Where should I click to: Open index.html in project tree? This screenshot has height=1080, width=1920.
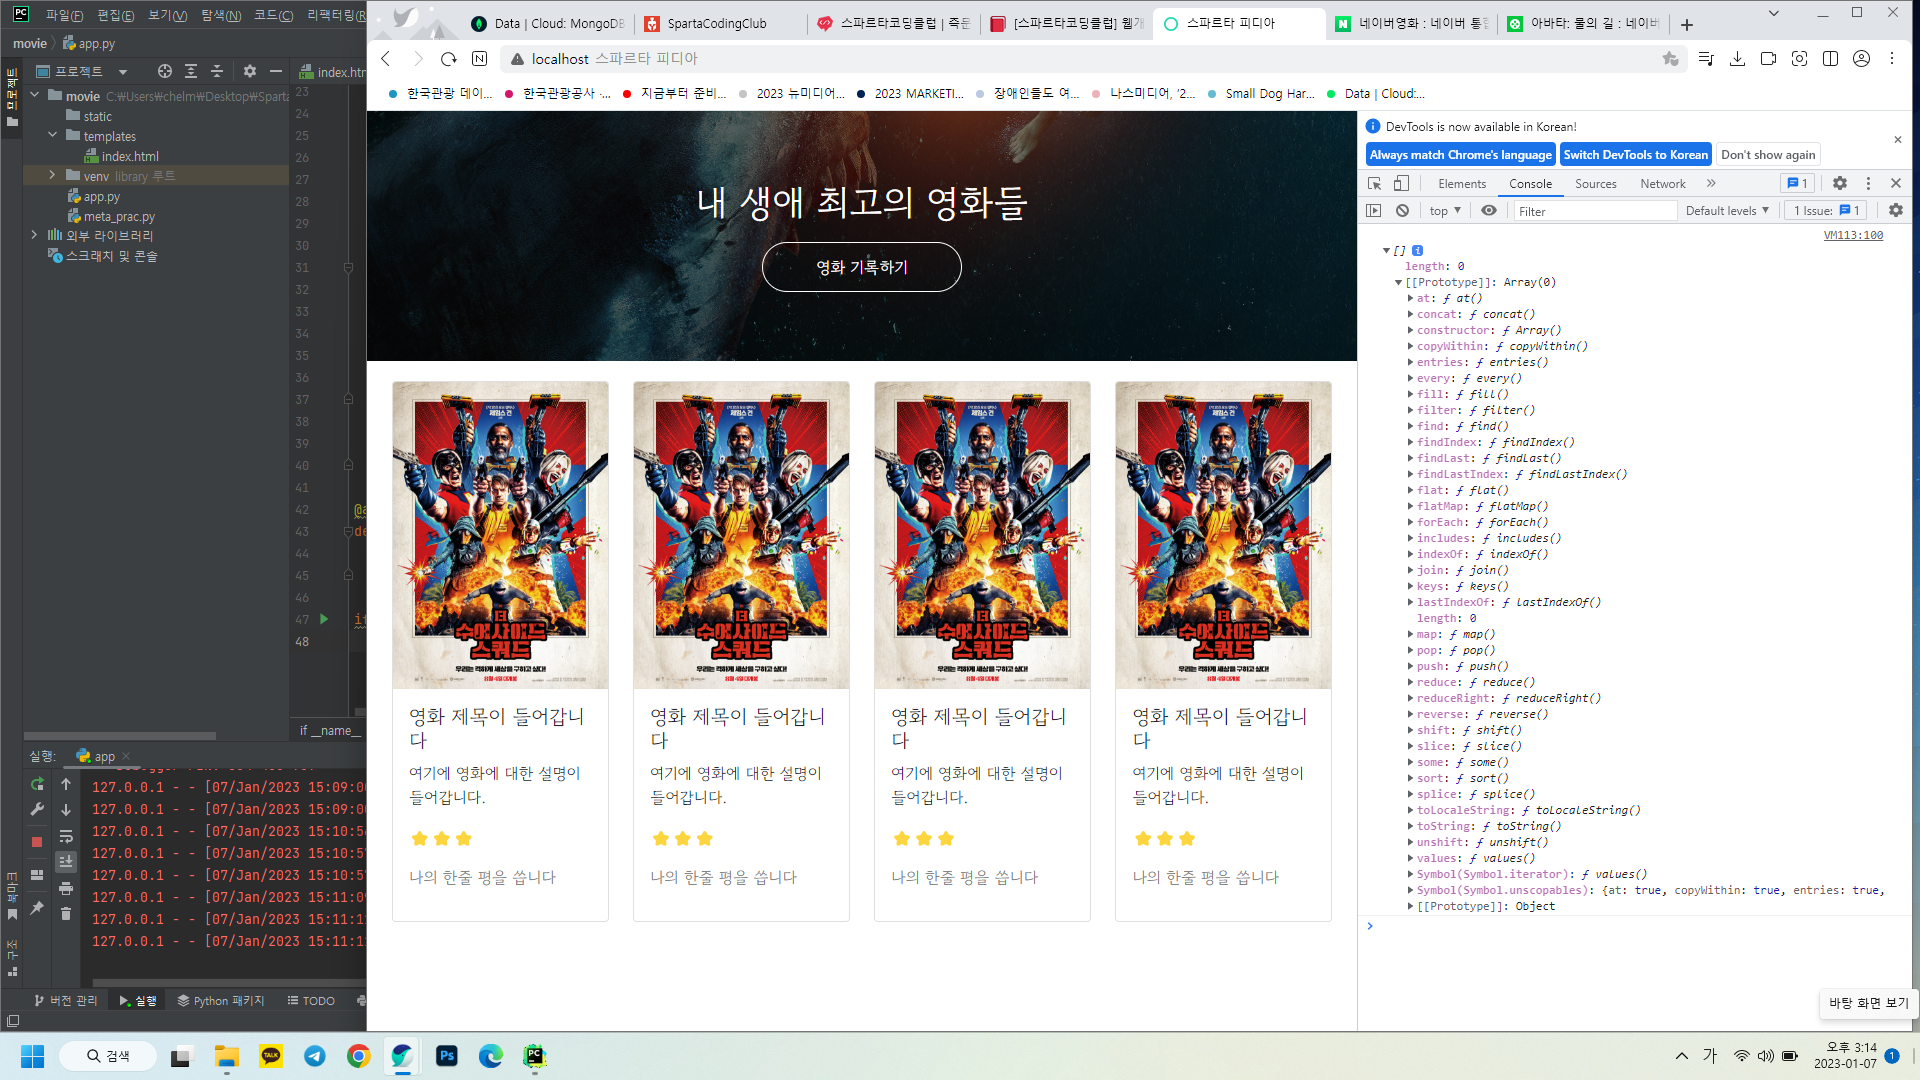130,156
